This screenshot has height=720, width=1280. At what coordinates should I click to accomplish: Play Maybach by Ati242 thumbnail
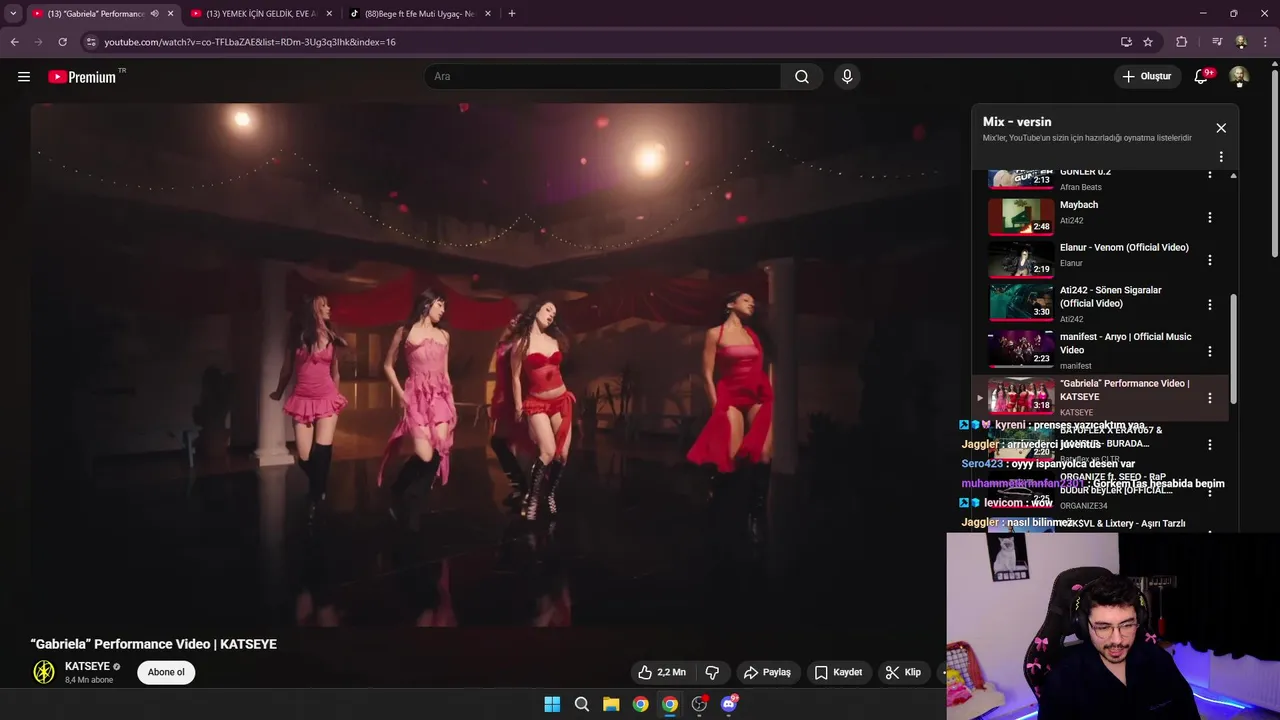tap(1021, 217)
